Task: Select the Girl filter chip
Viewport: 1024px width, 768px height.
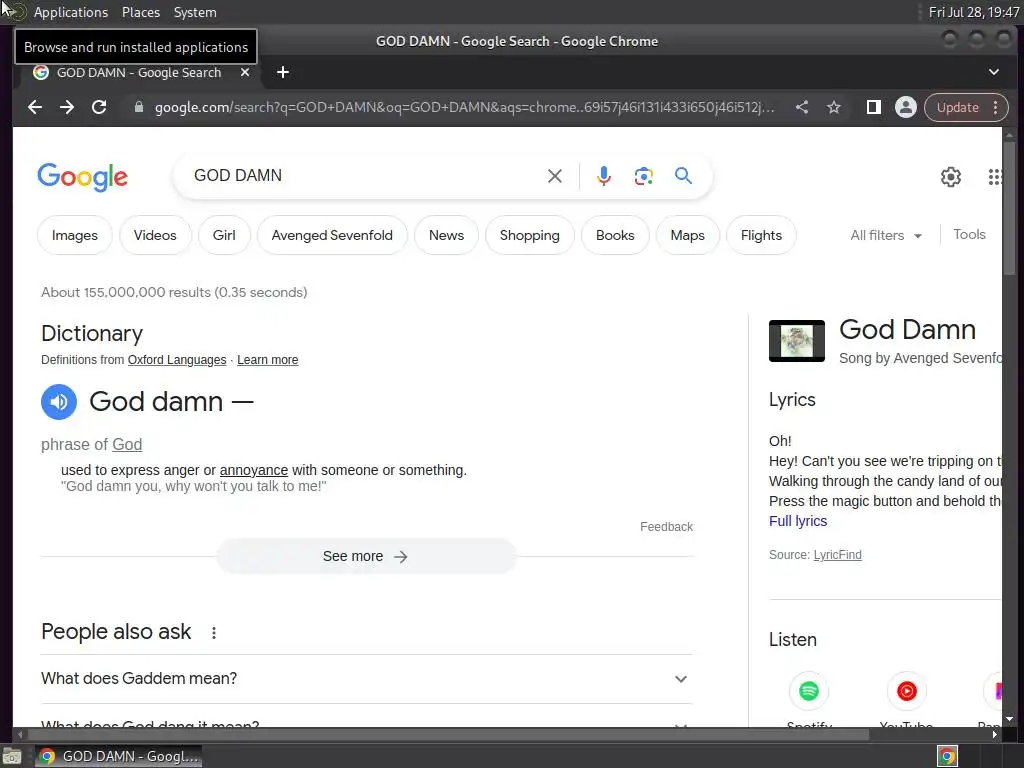Action: pyautogui.click(x=224, y=235)
